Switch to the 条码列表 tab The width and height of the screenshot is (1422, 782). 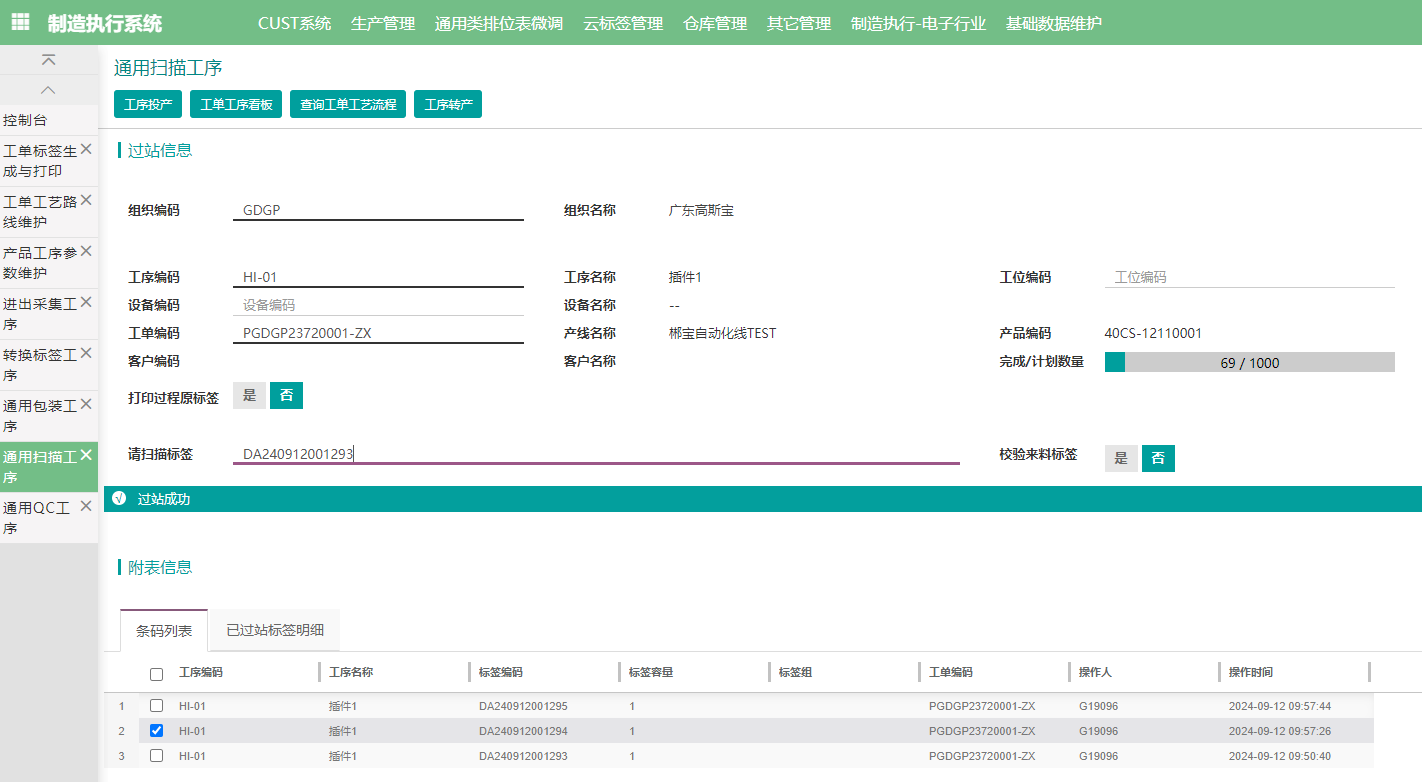click(164, 631)
